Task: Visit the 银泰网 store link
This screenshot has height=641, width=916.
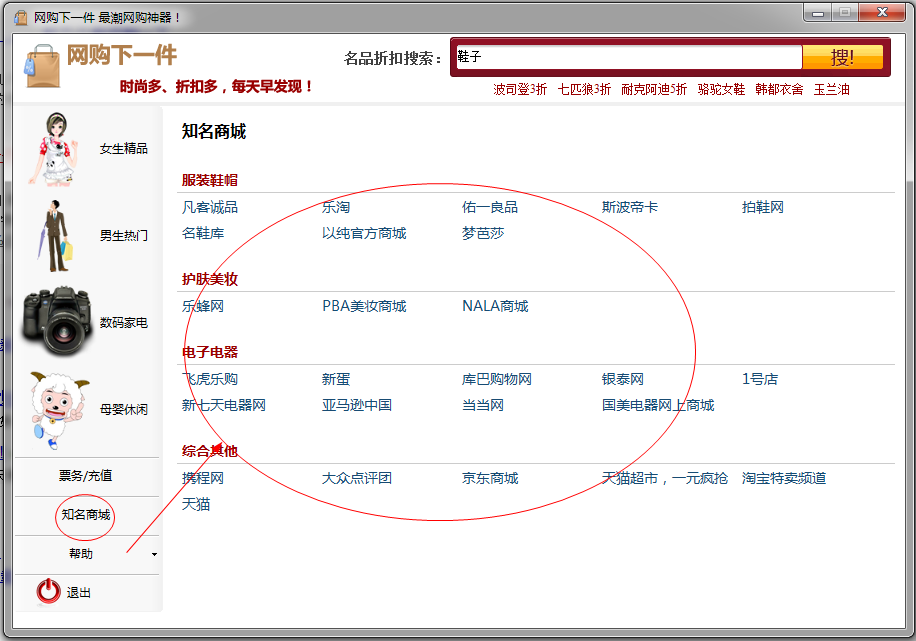Action: pos(623,379)
